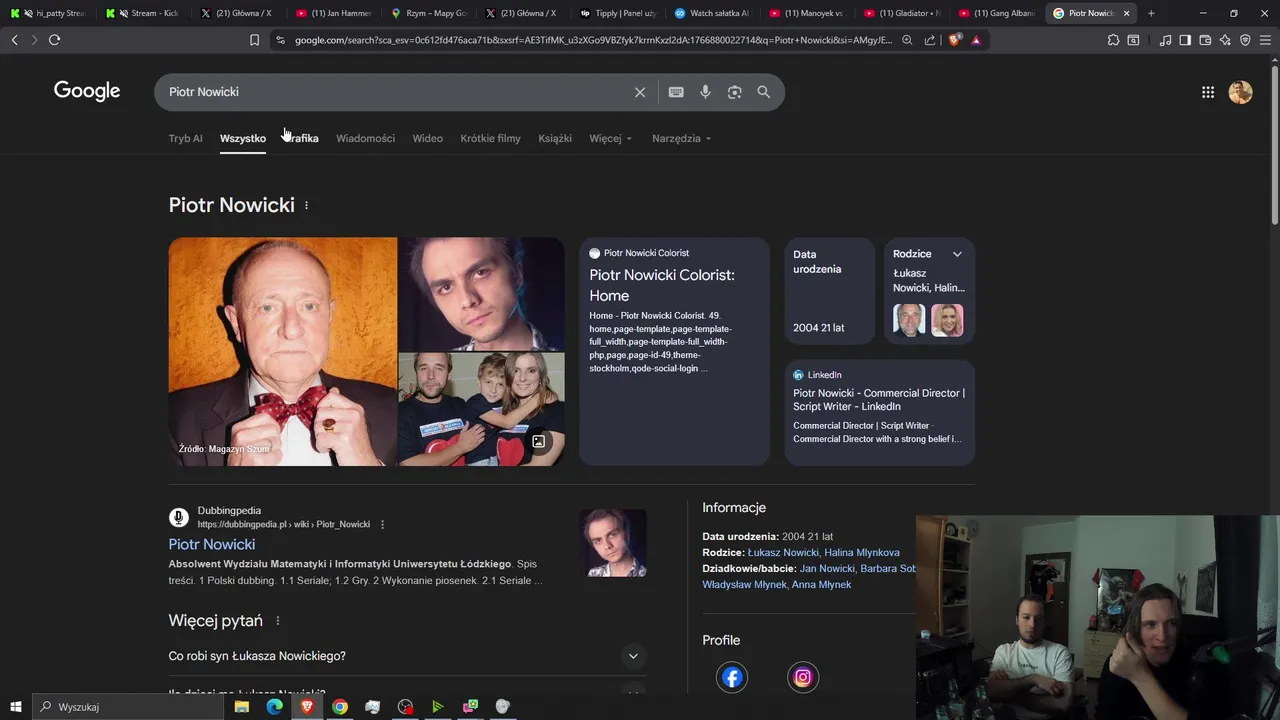Screen dimensions: 1280x720
Task: Click the browser address bar URL
Action: click(x=593, y=40)
